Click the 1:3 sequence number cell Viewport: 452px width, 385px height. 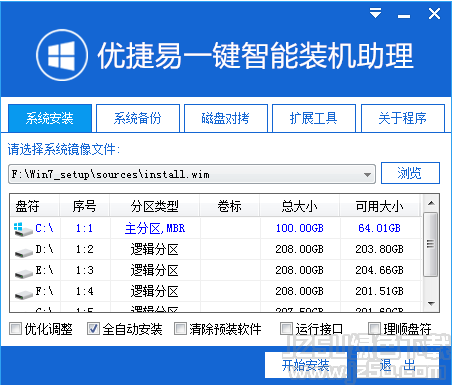tap(84, 270)
